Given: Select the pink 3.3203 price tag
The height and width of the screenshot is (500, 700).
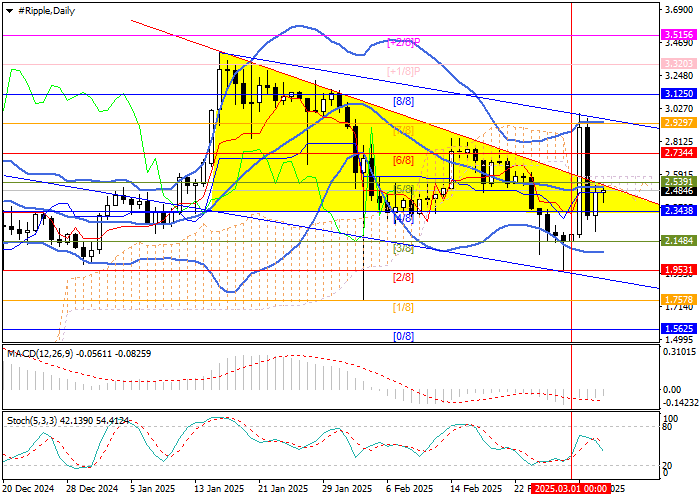Looking at the screenshot, I should 679,64.
